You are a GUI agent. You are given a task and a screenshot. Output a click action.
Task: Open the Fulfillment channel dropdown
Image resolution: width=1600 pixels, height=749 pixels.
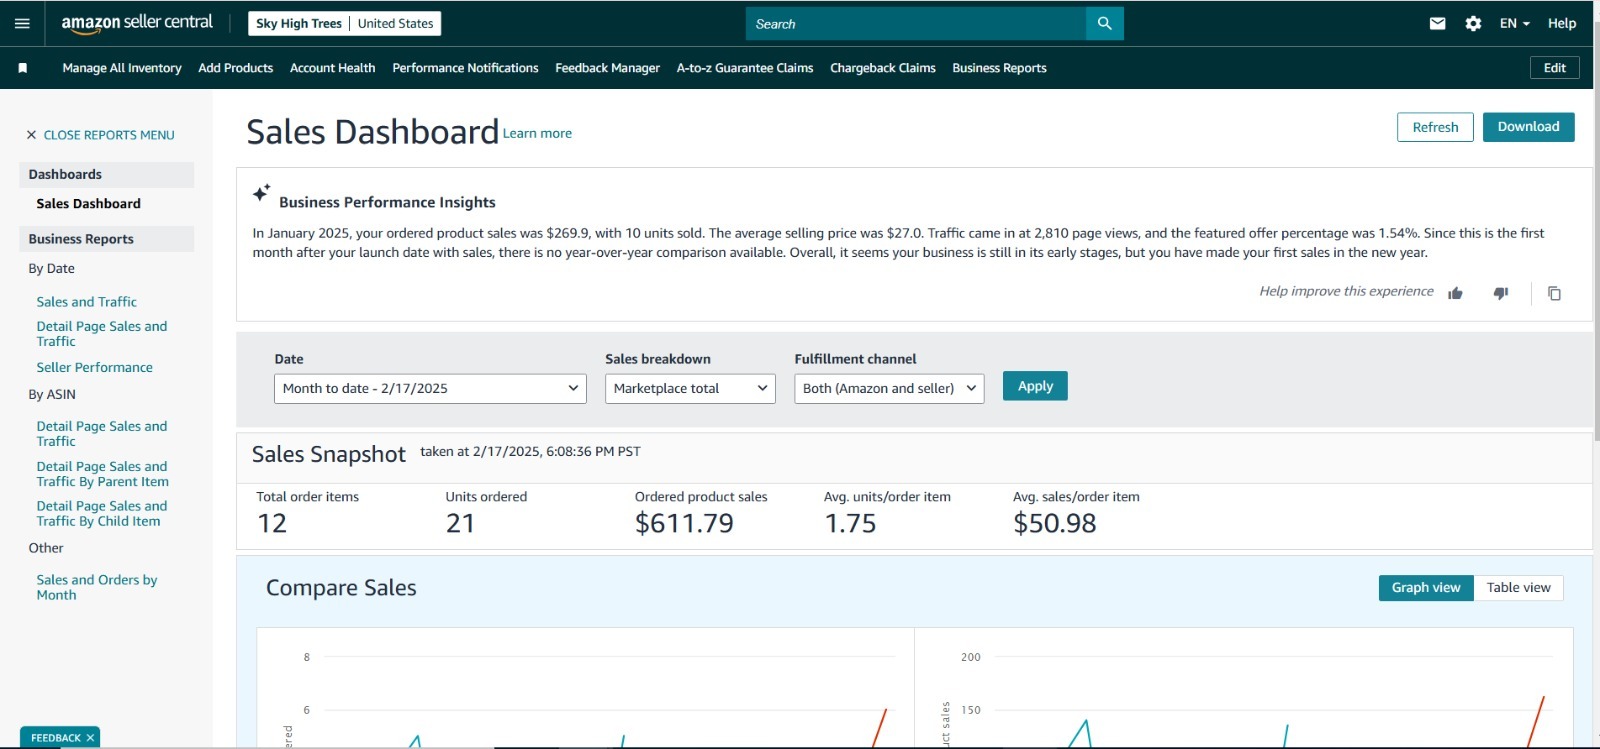(889, 388)
